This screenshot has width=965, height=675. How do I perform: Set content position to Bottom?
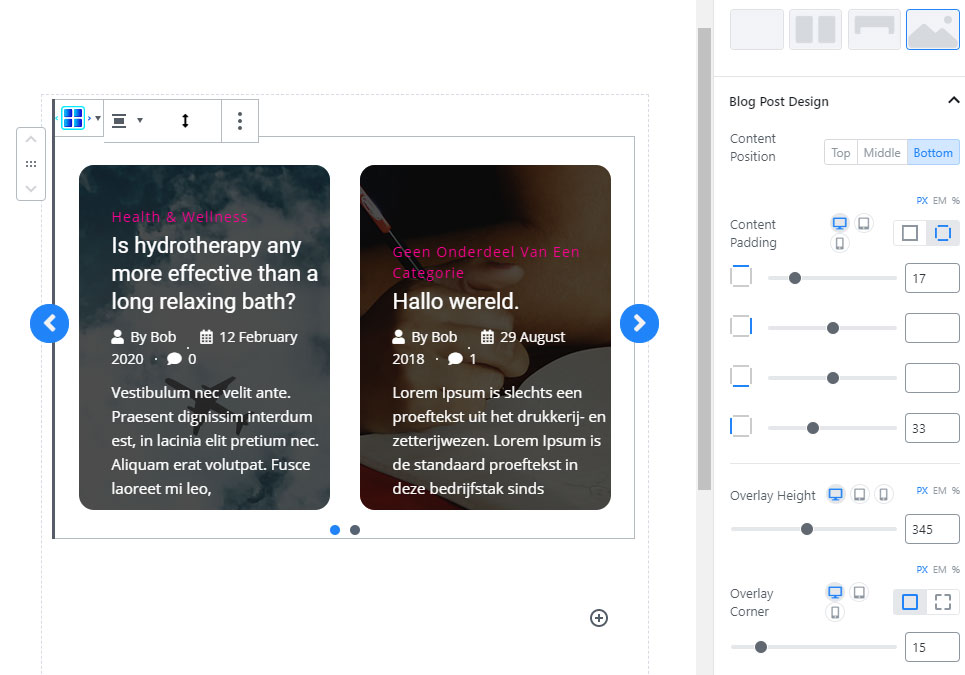(933, 152)
